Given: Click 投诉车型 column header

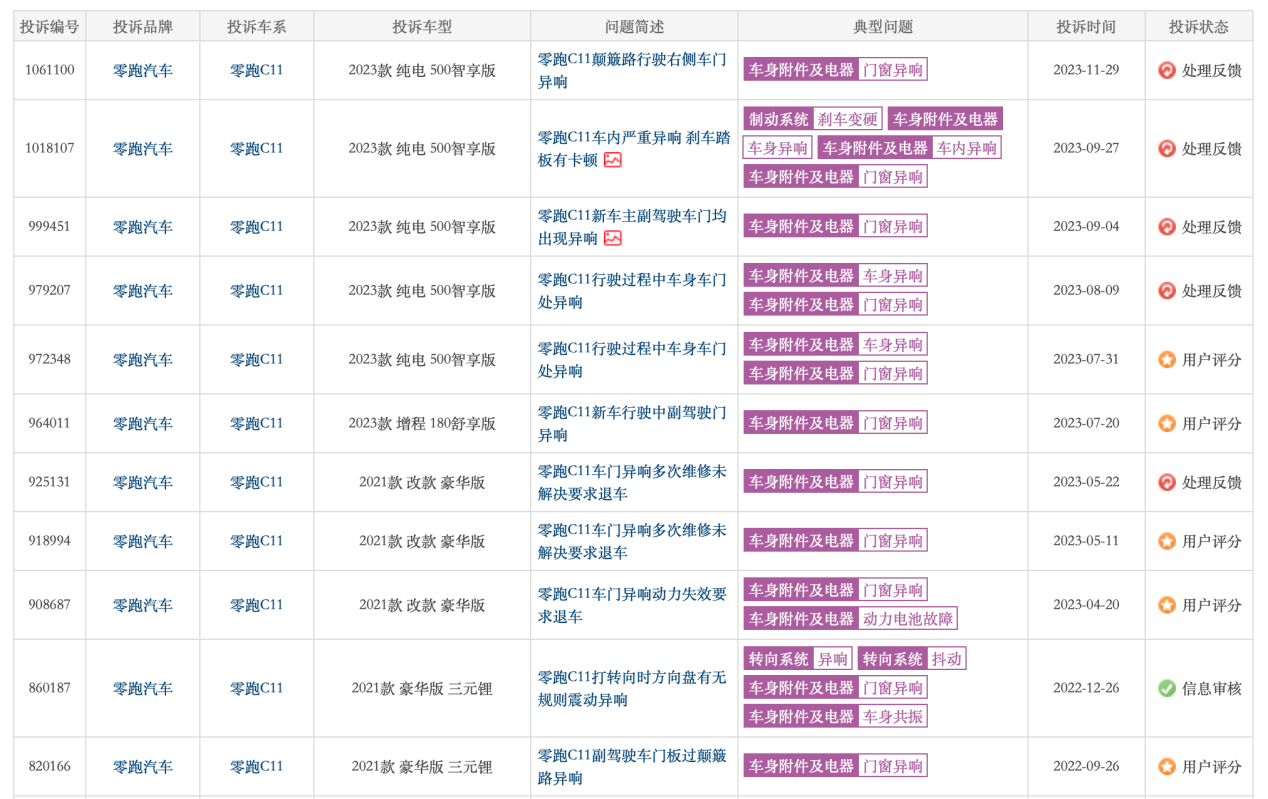Looking at the screenshot, I should click(x=422, y=27).
